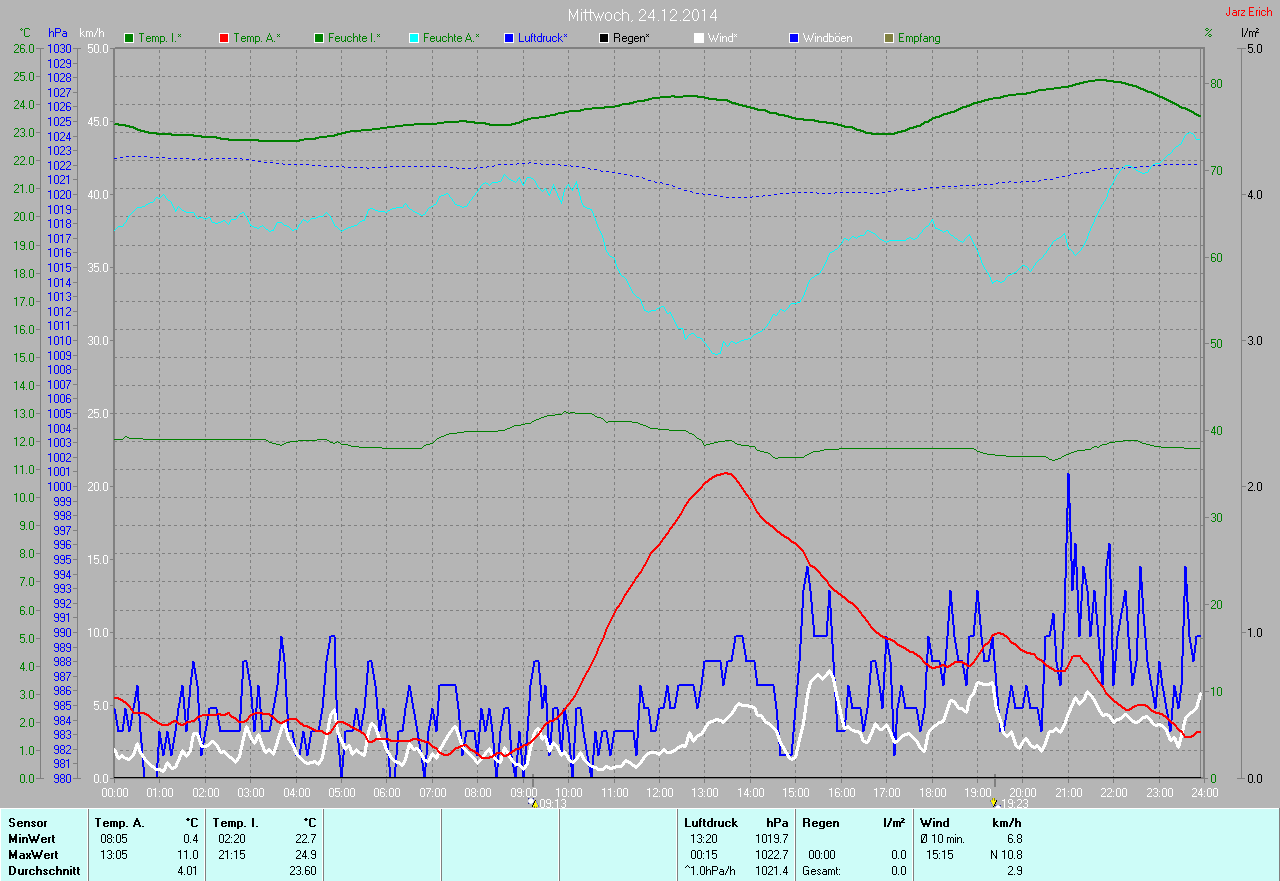This screenshot has width=1280, height=881.
Task: Click the red Temp. A. legend square
Action: [224, 38]
